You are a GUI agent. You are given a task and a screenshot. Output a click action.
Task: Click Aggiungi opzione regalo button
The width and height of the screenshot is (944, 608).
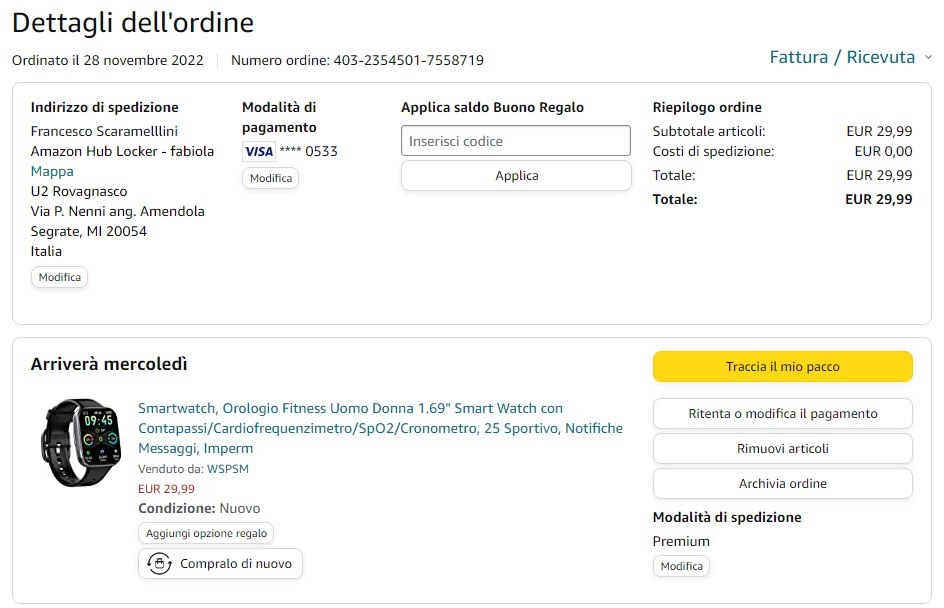pyautogui.click(x=206, y=534)
